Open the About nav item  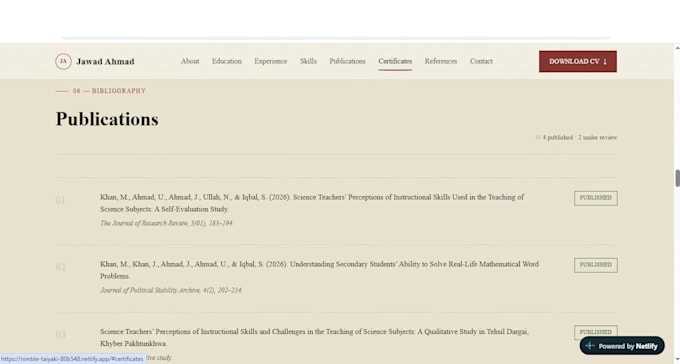190,61
